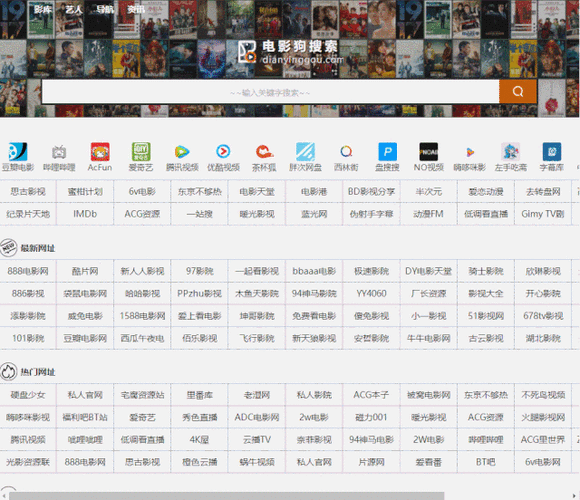Screen dimensions: 580x500
Task: Open the green 爱奇艺 icon
Action: (141, 152)
